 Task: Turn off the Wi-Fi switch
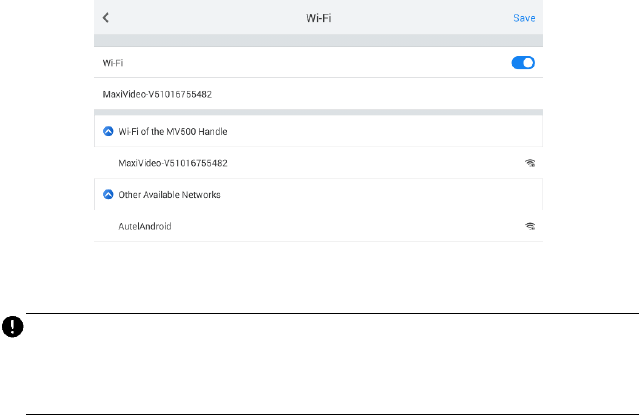click(x=523, y=62)
